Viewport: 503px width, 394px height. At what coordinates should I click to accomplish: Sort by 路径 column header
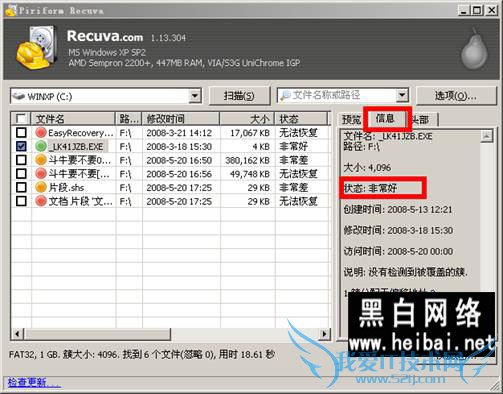coord(129,119)
